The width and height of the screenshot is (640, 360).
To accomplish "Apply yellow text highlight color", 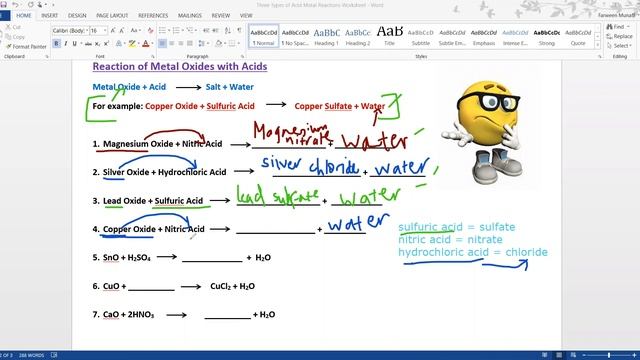I will (x=131, y=44).
